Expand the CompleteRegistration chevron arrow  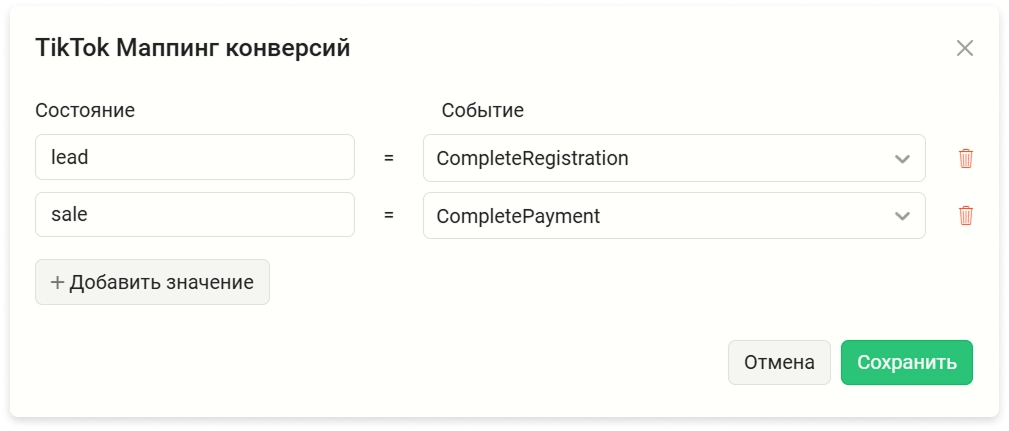tap(902, 159)
